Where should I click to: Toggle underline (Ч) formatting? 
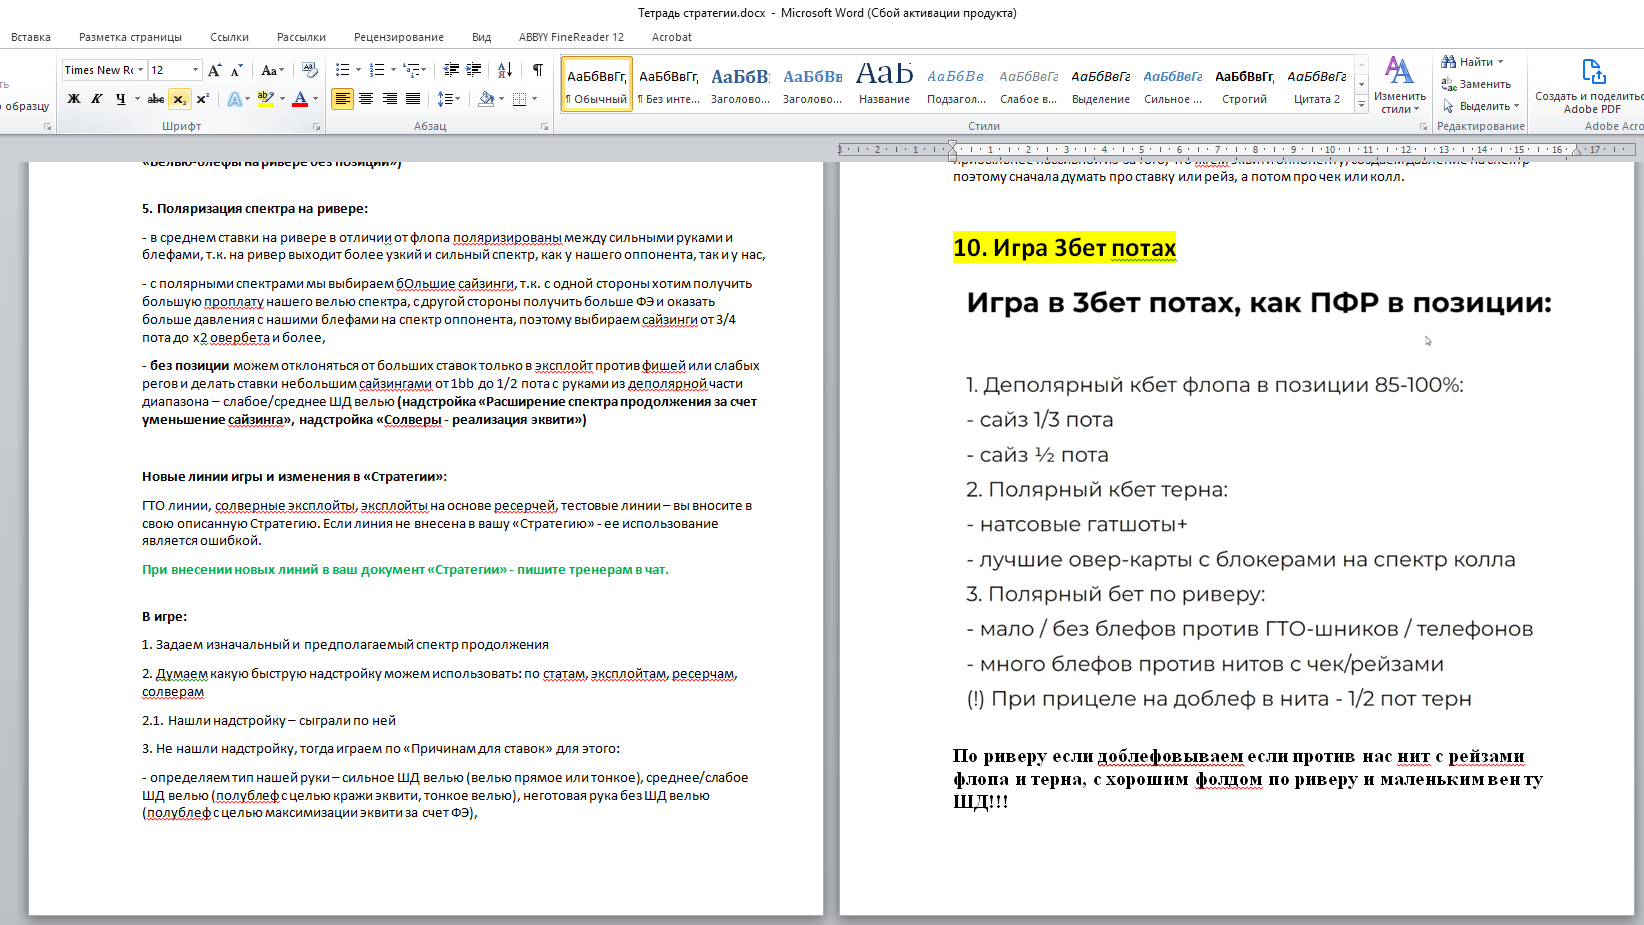click(120, 99)
